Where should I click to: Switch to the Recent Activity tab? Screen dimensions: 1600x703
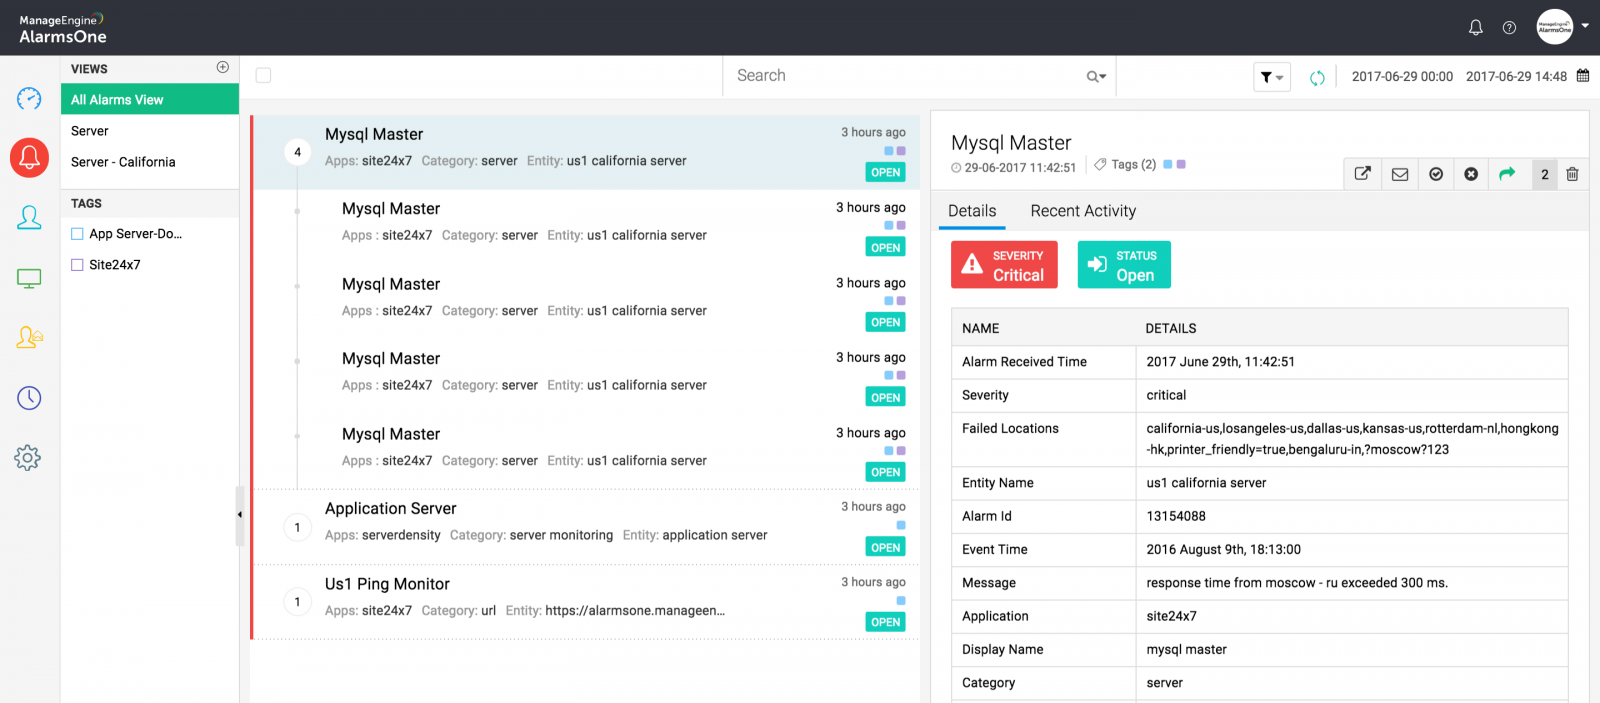(1083, 211)
